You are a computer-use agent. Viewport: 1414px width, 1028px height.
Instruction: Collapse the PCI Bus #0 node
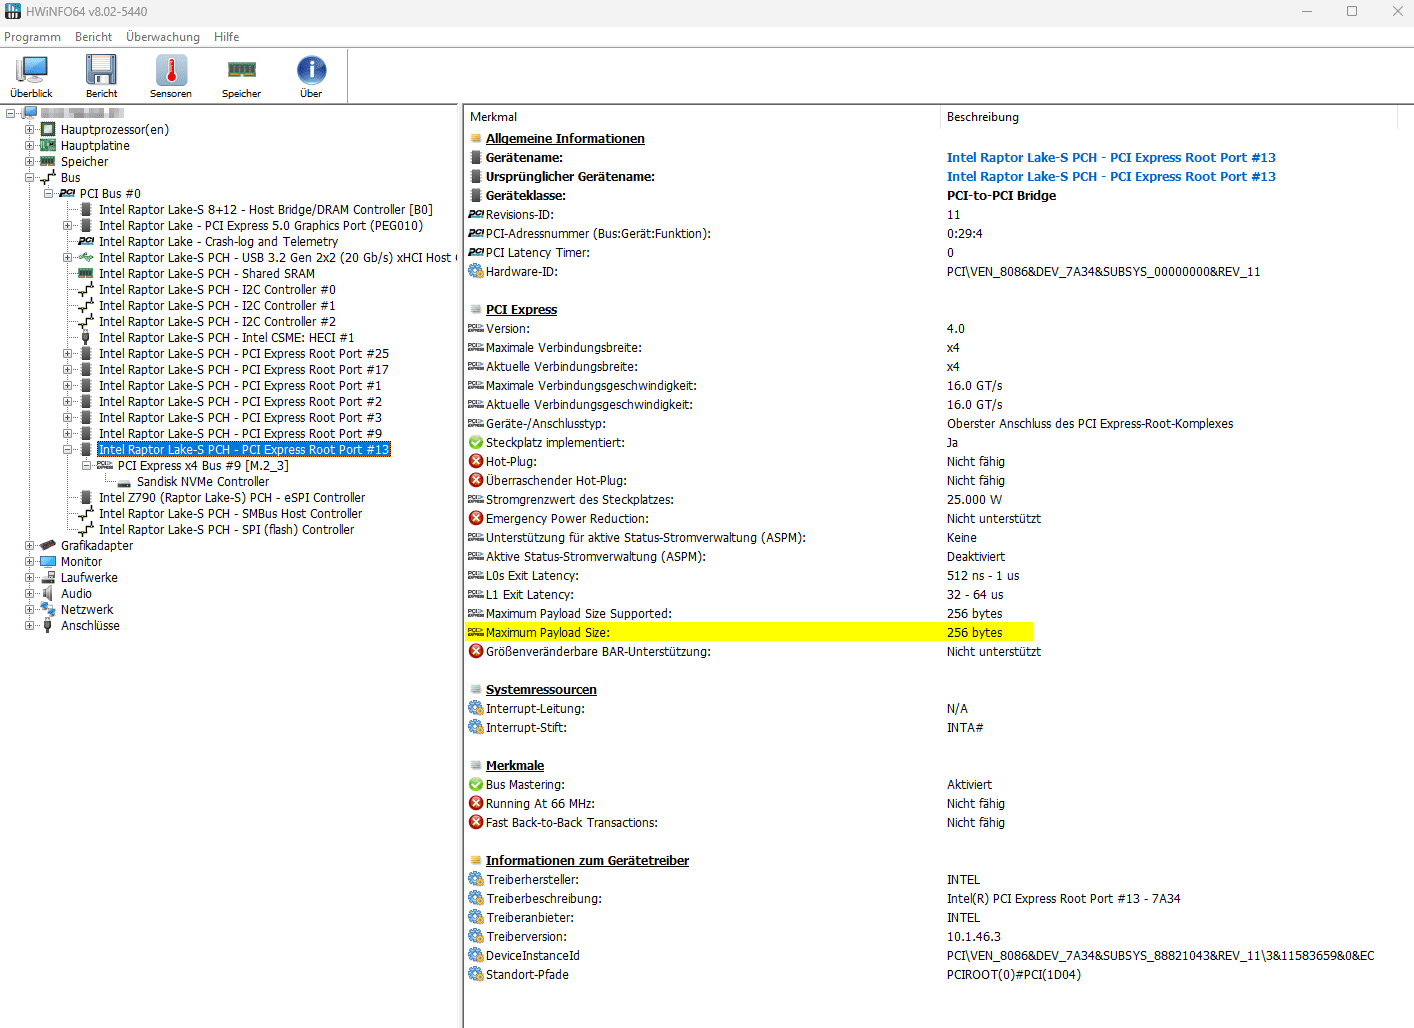pyautogui.click(x=48, y=194)
